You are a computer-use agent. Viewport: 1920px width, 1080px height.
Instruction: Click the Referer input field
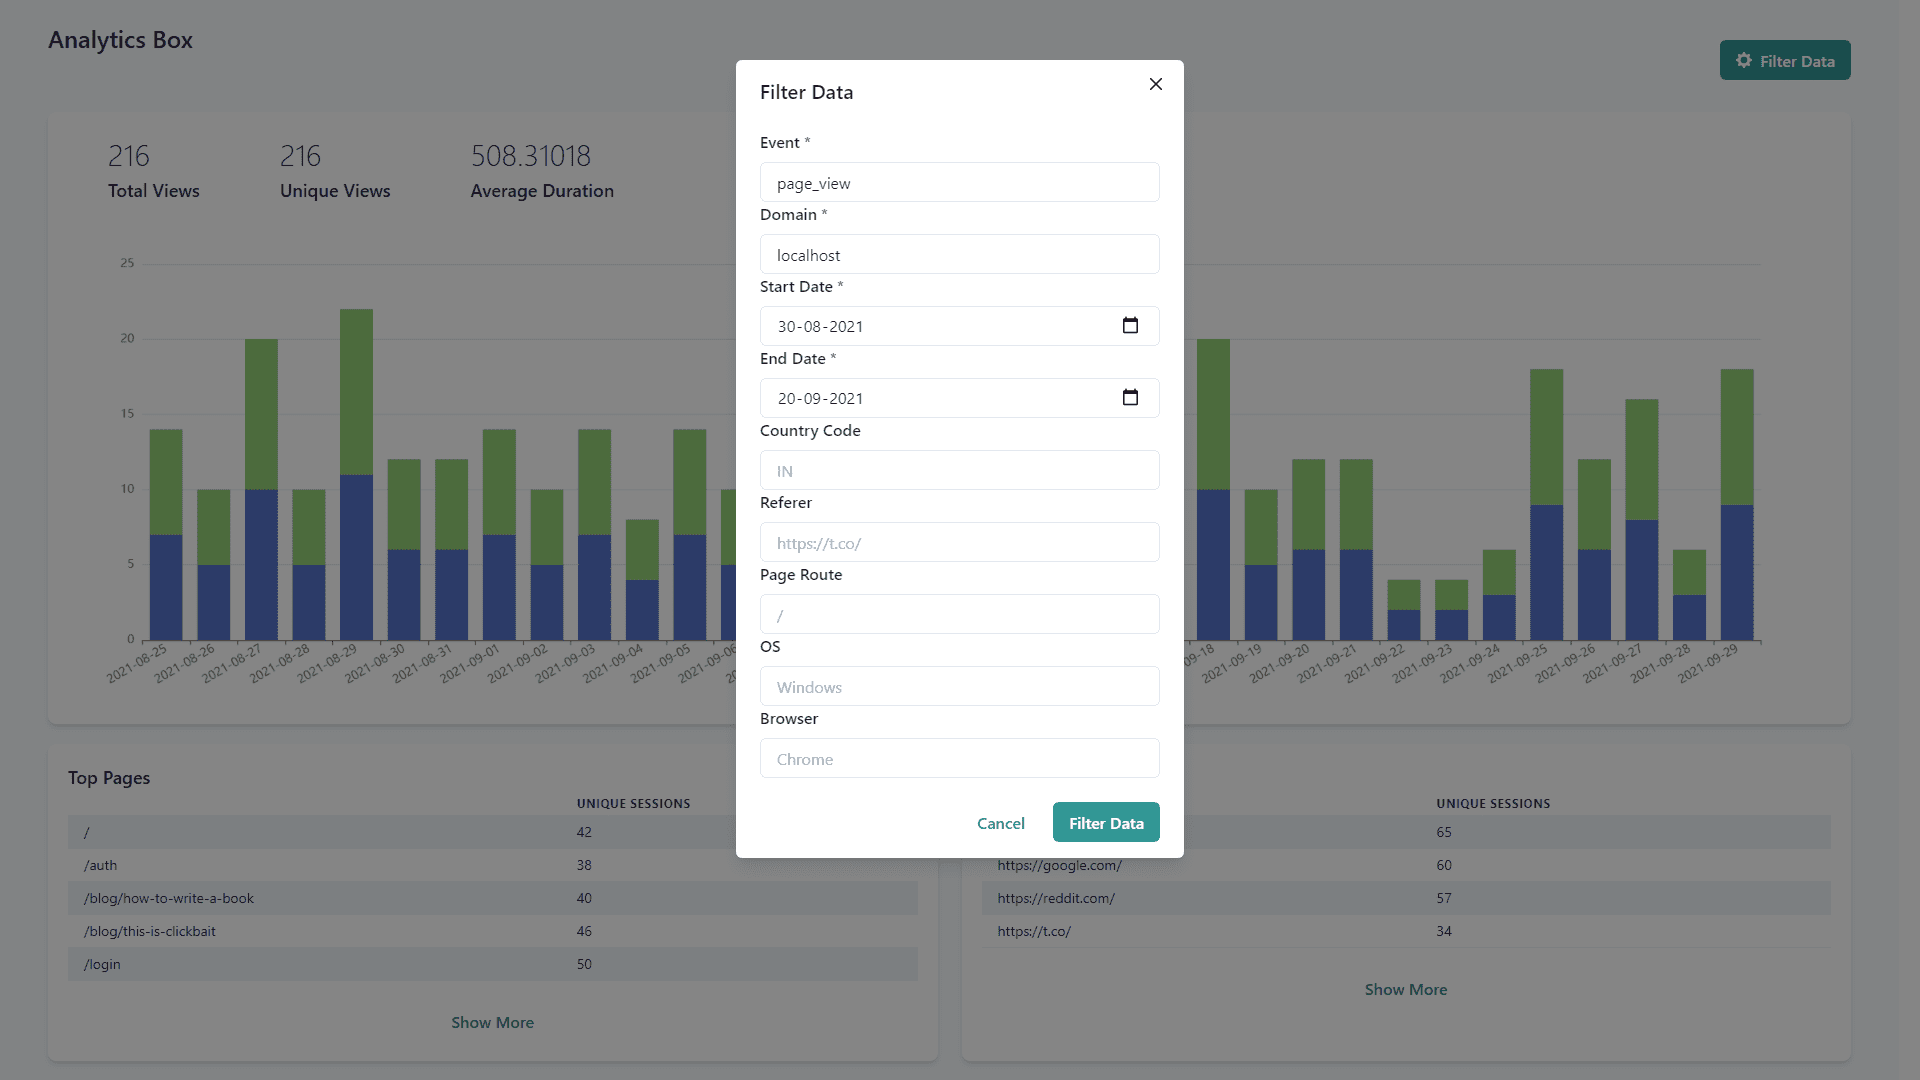point(958,543)
